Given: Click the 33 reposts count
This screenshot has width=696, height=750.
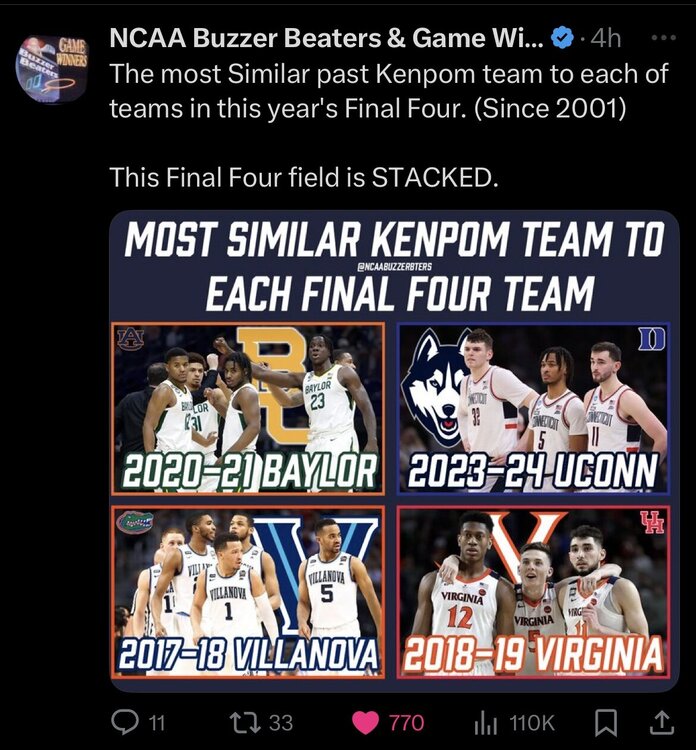Looking at the screenshot, I should click(281, 723).
